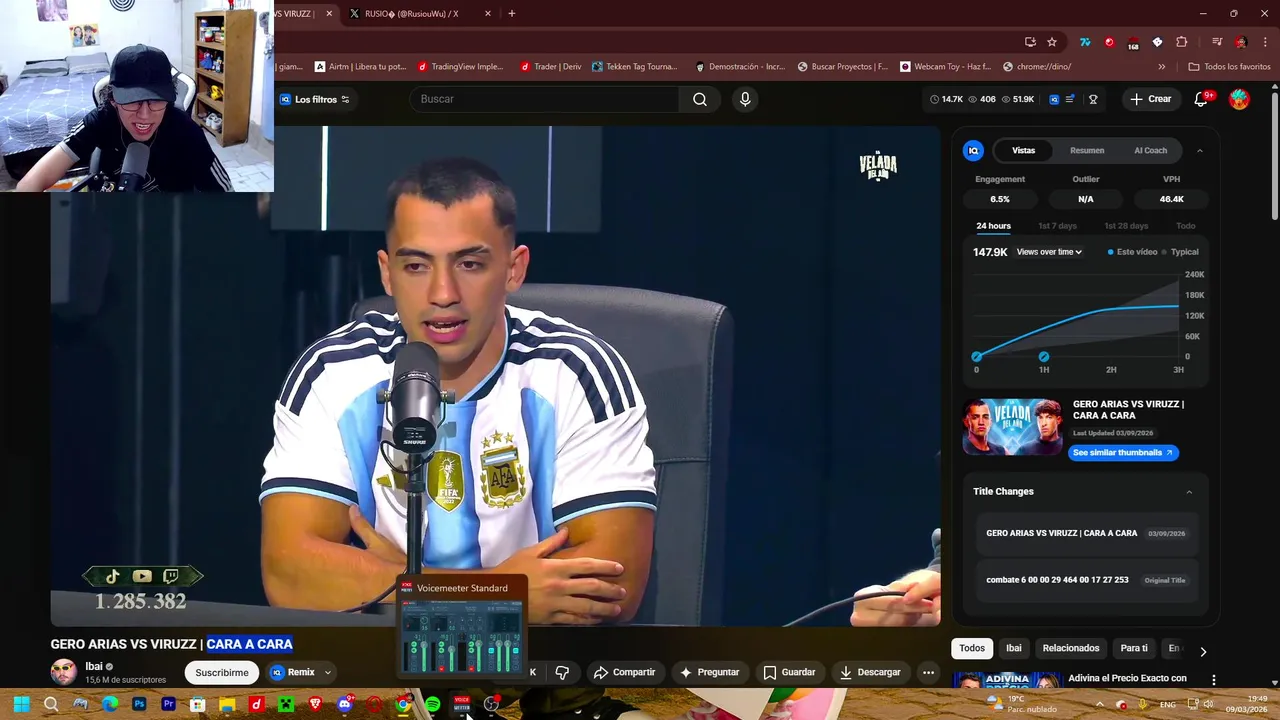Open Todos los favoritos folder
Viewport: 1280px width, 720px height.
pos(1229,67)
